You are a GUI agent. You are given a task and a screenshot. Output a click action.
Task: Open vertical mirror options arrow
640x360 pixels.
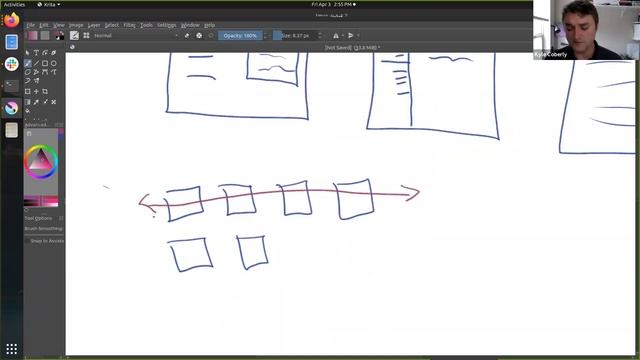[358, 36]
